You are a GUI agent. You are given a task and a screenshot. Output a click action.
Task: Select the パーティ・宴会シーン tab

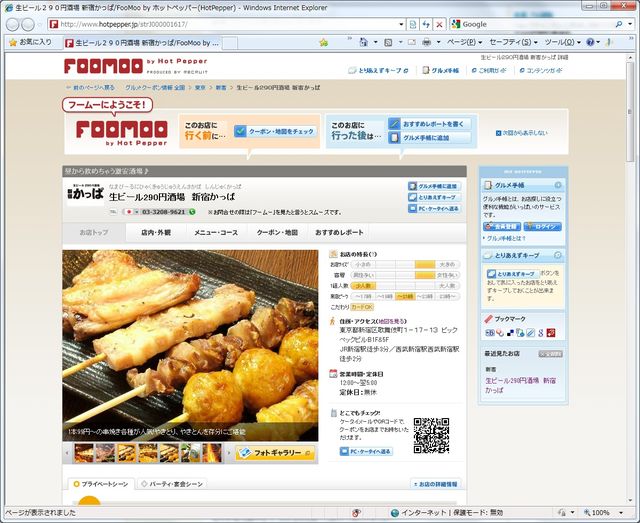coord(175,484)
